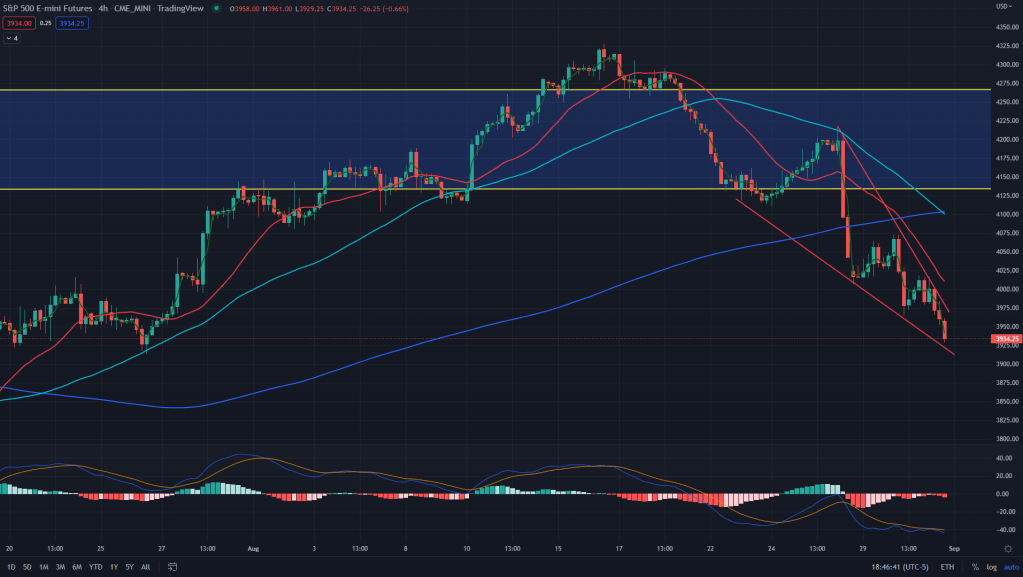Click the blue 3934.25 buy price button
Viewport: 1023px width, 577px height.
point(72,22)
